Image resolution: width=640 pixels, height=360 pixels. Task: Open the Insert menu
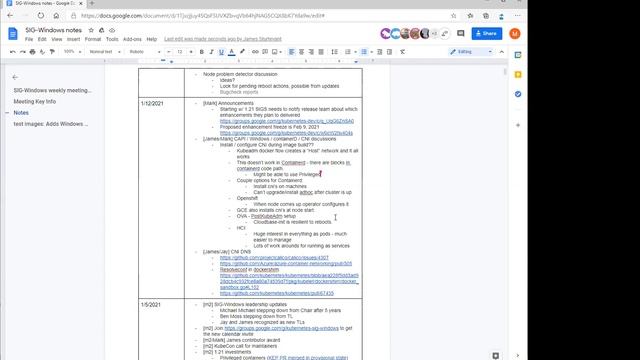click(x=73, y=39)
